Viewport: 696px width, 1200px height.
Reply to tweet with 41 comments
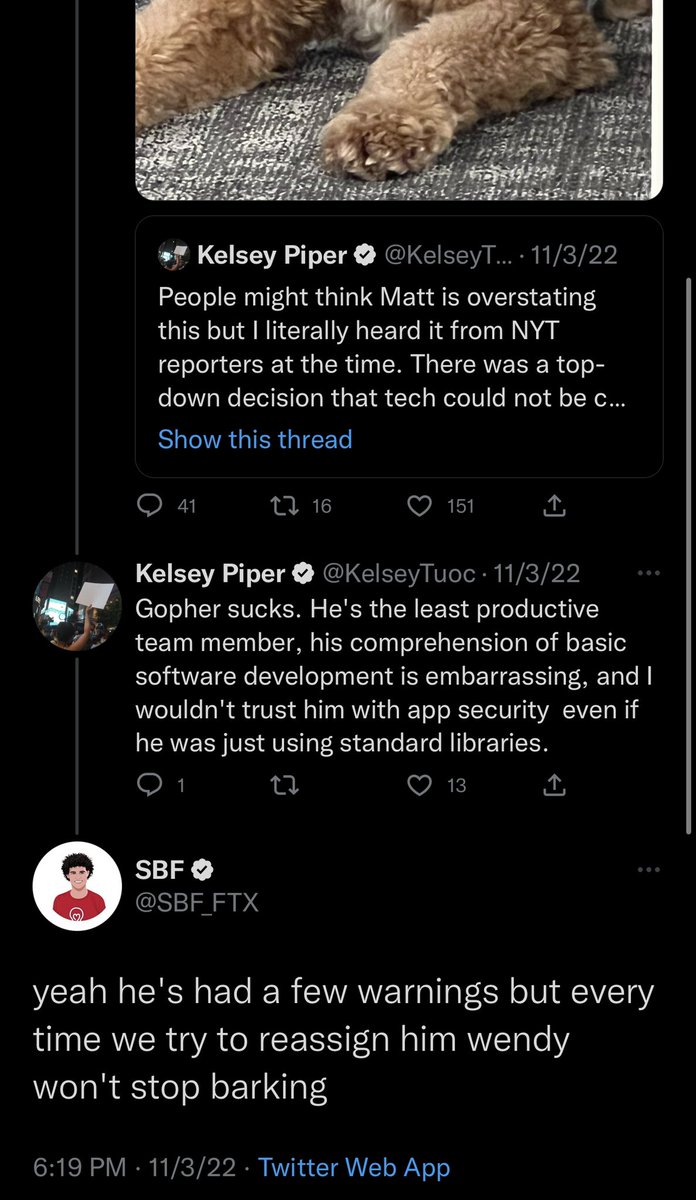coord(149,507)
